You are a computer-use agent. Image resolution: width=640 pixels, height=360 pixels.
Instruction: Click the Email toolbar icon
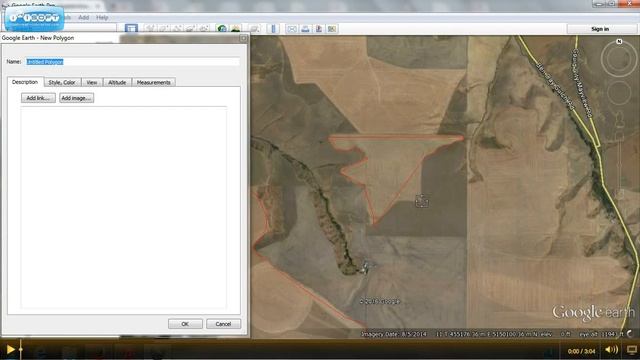292,29
